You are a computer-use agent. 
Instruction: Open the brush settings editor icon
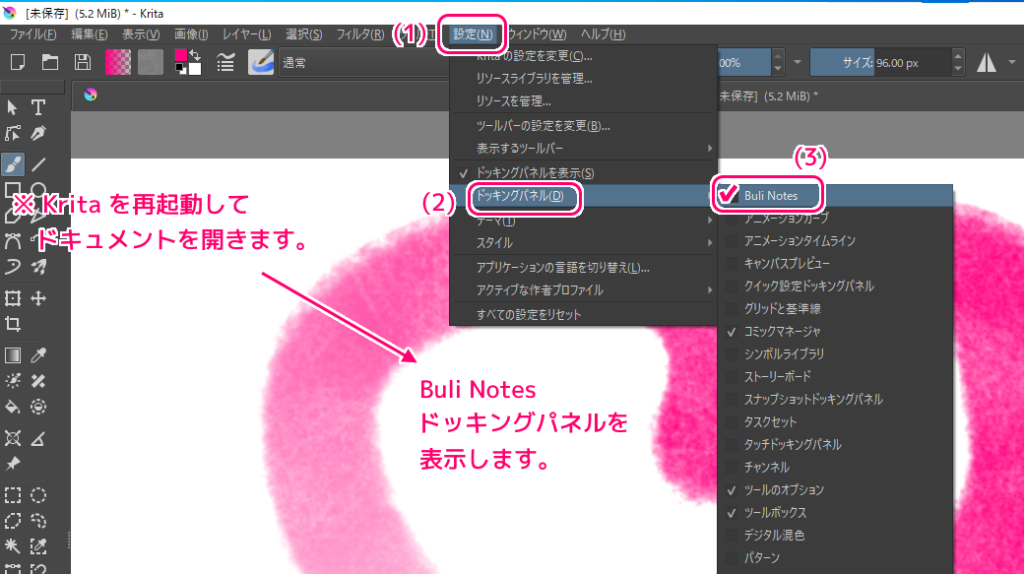point(225,62)
